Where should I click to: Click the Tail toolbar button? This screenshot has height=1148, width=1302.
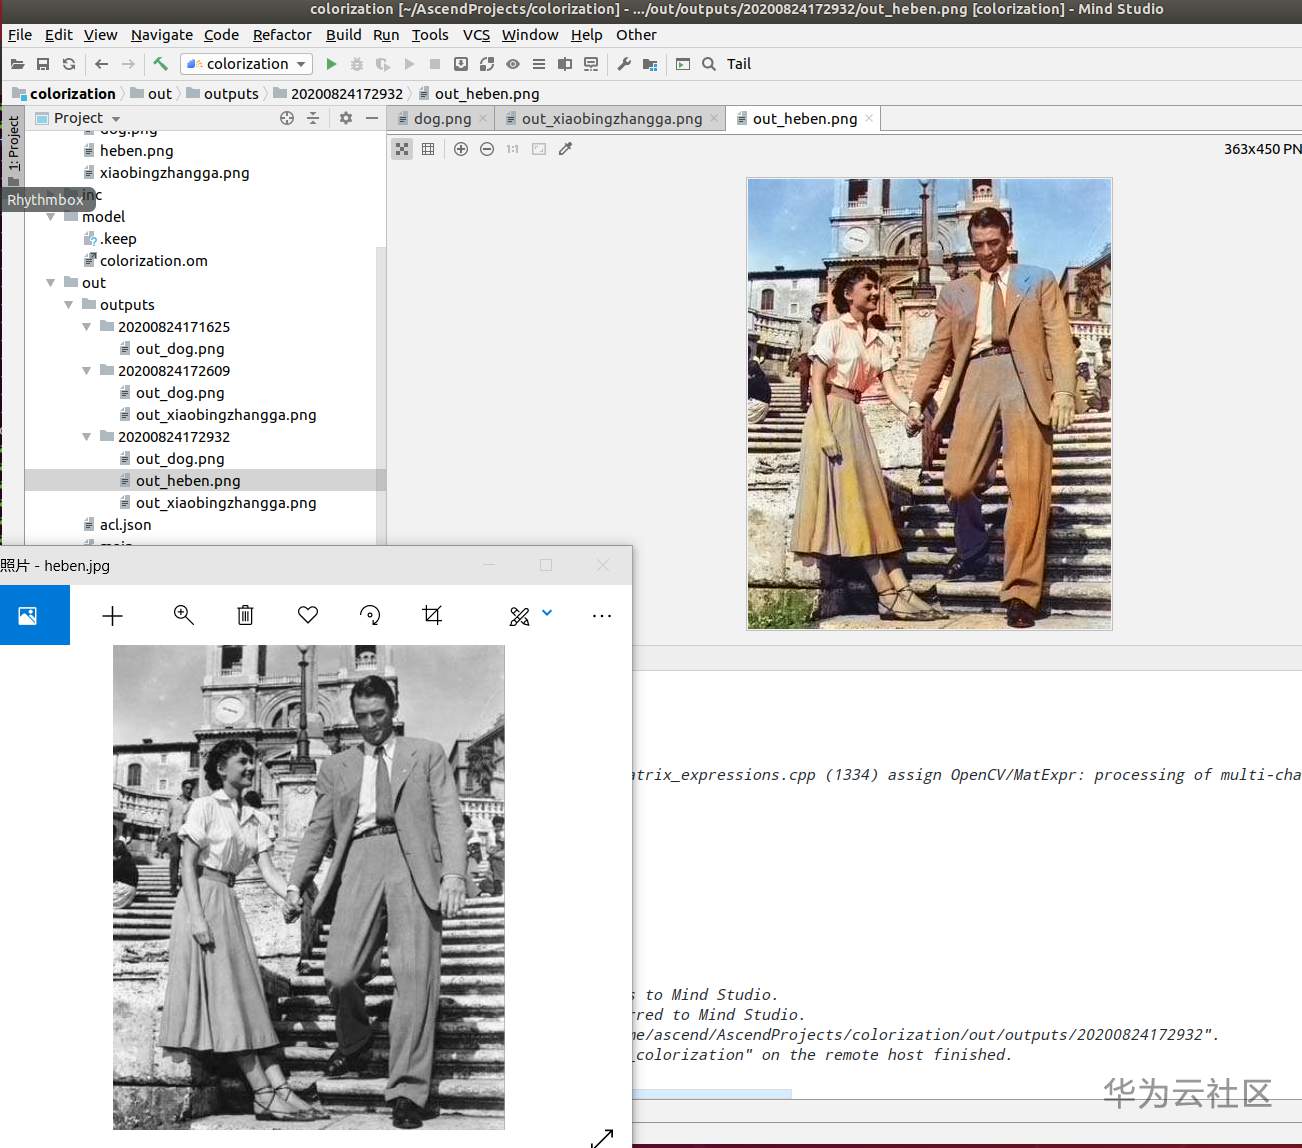point(738,64)
